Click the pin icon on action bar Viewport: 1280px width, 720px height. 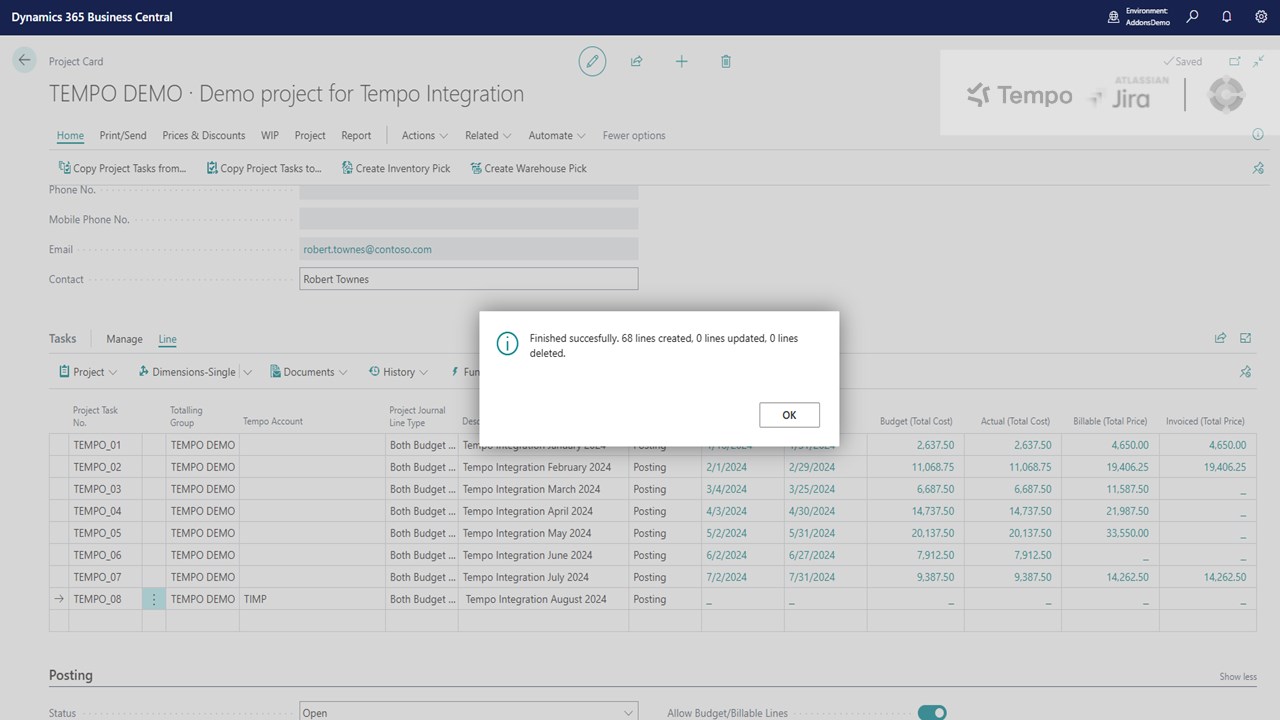(1258, 168)
